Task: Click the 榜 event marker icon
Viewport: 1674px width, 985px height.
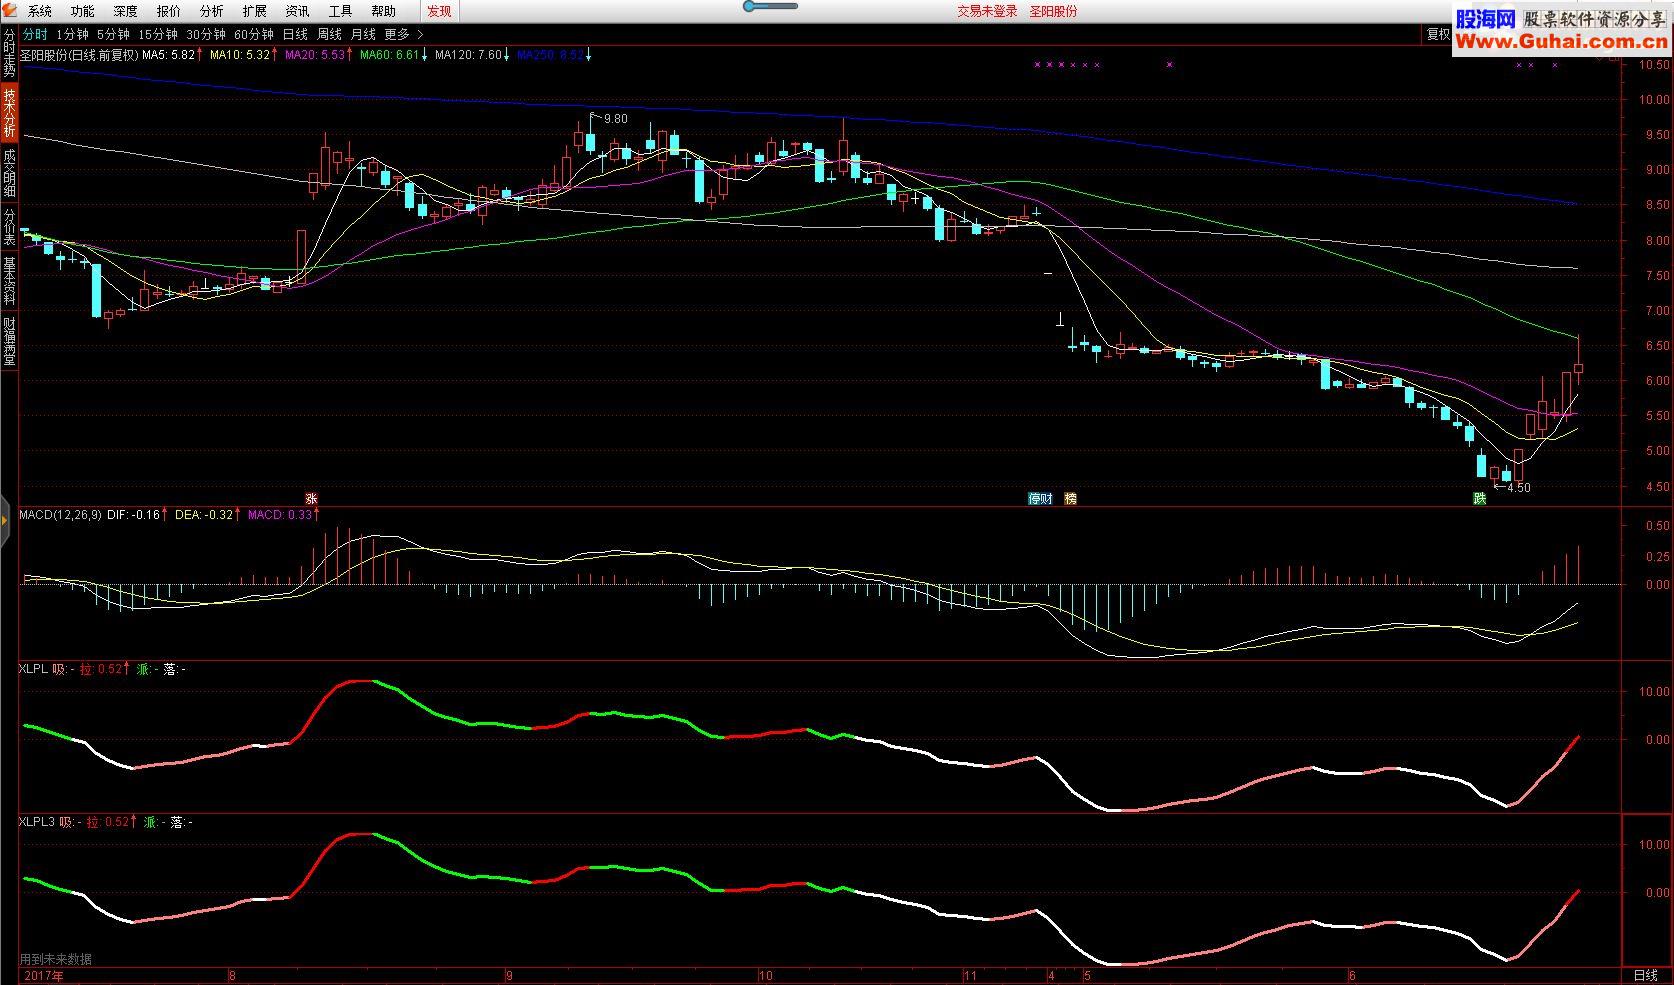Action: click(1070, 498)
